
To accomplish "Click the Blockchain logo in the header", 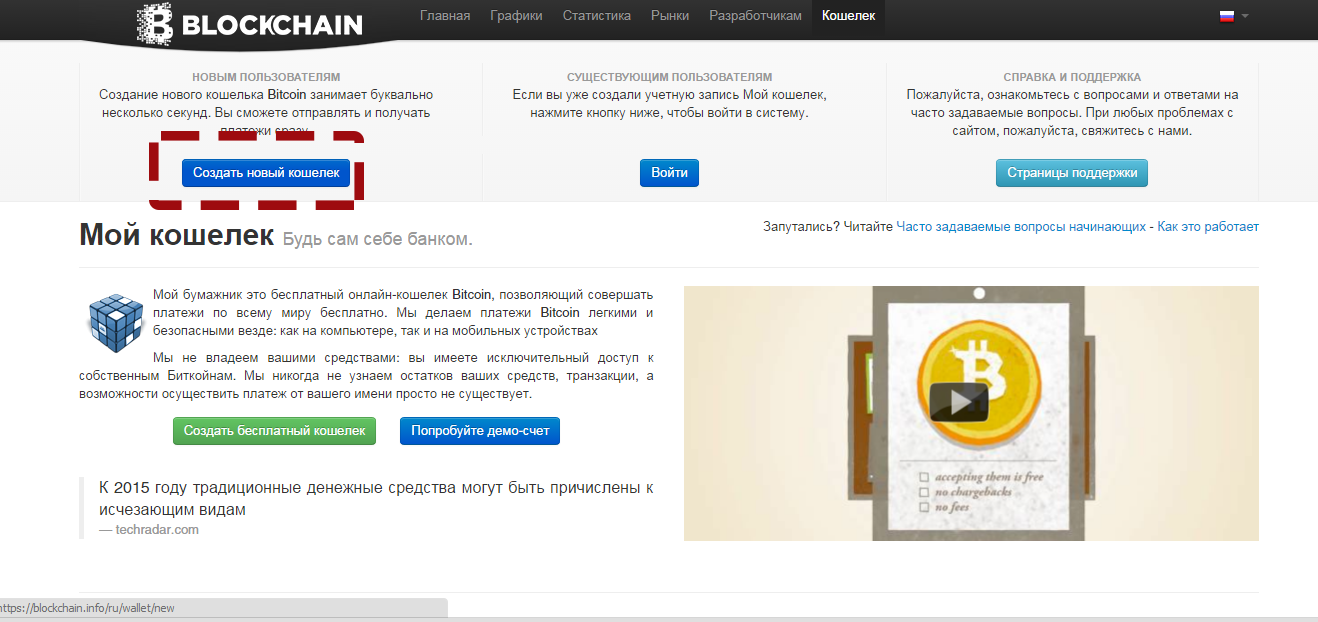I will click(250, 24).
